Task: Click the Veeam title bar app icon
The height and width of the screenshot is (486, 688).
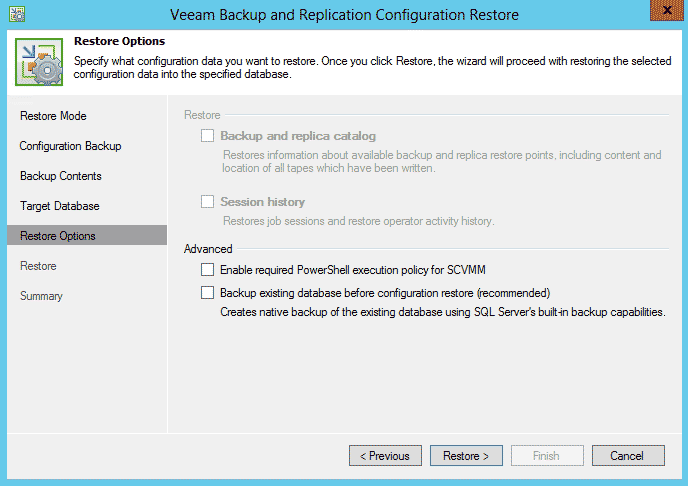Action: (x=17, y=14)
